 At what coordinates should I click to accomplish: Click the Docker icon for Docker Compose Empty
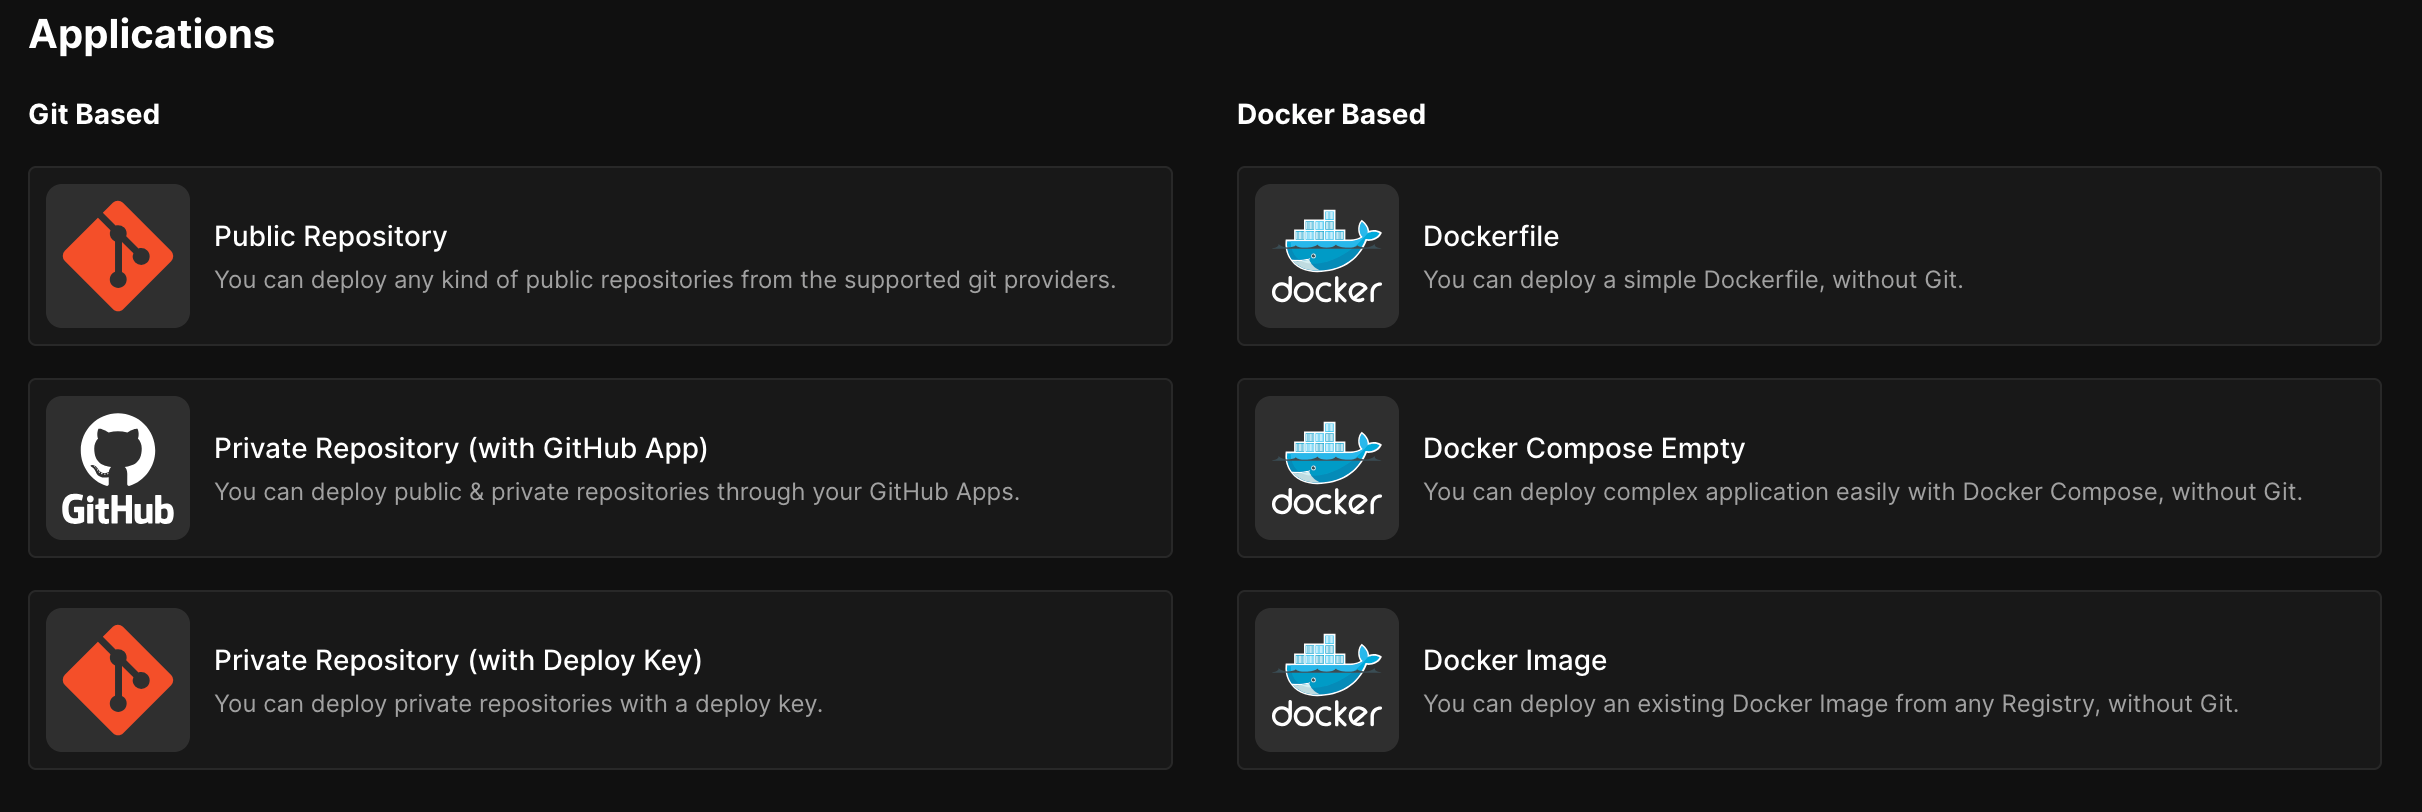tap(1326, 468)
